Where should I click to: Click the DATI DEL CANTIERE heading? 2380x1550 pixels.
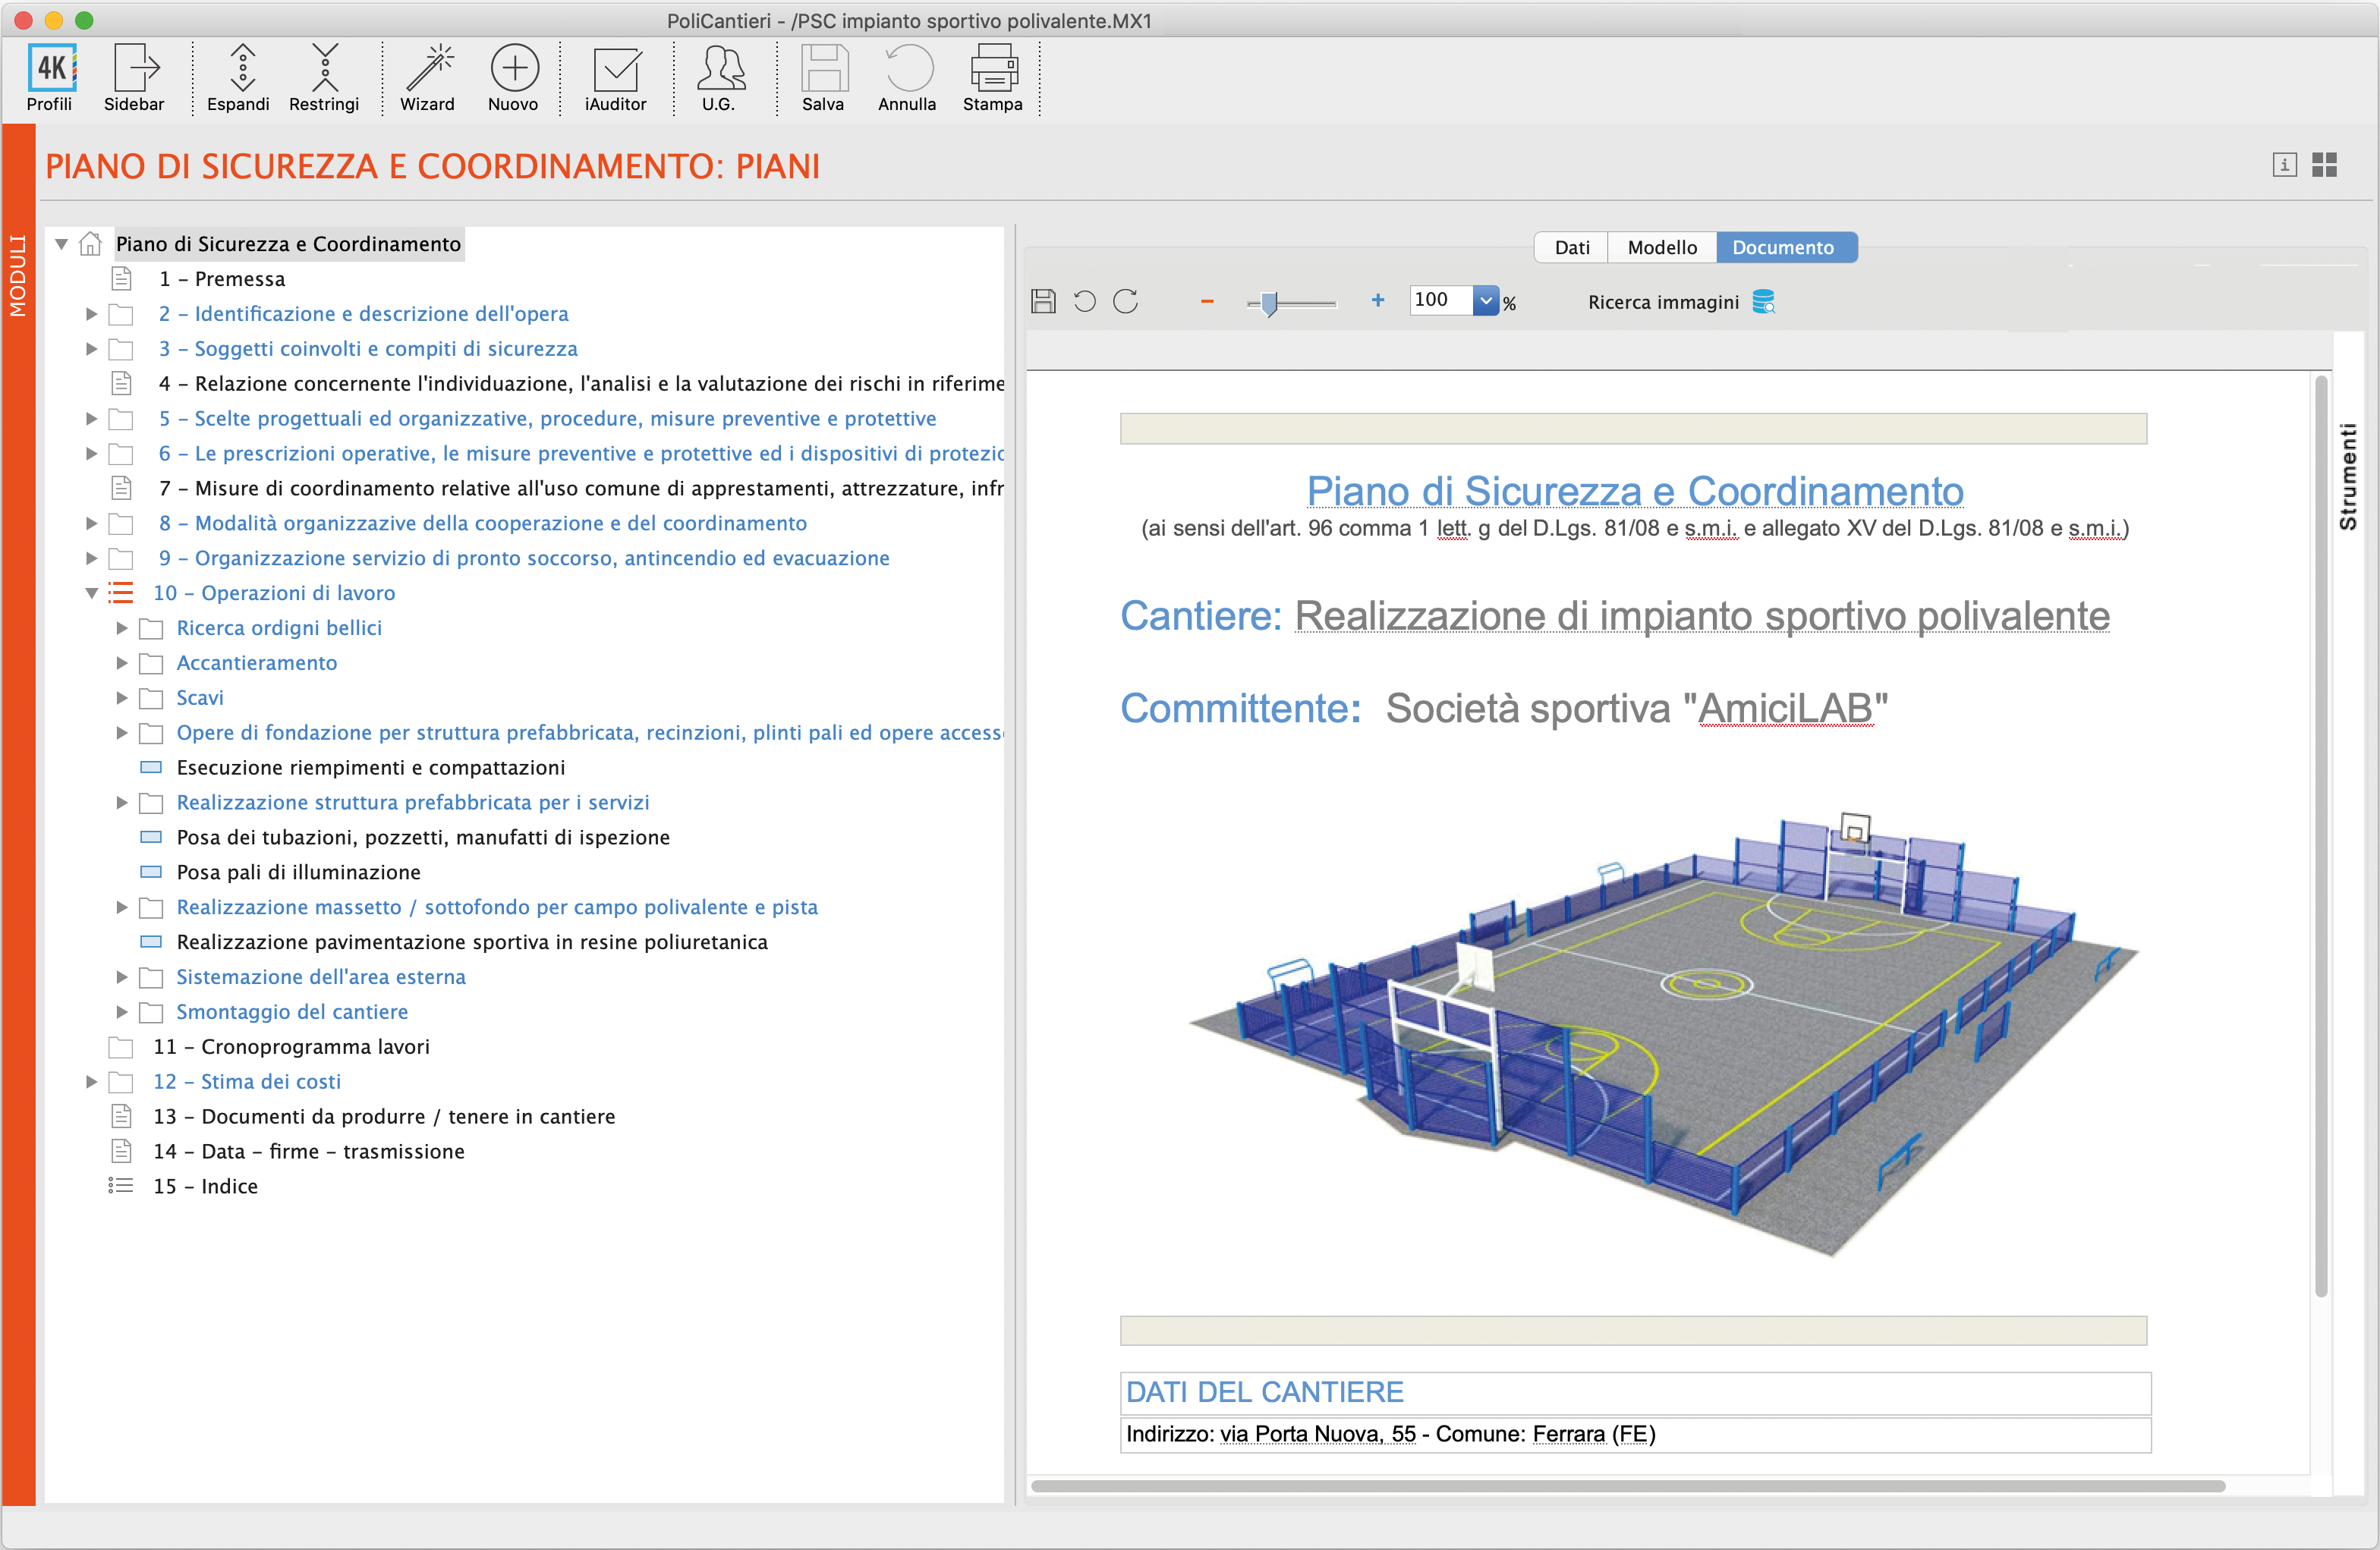point(1265,1392)
